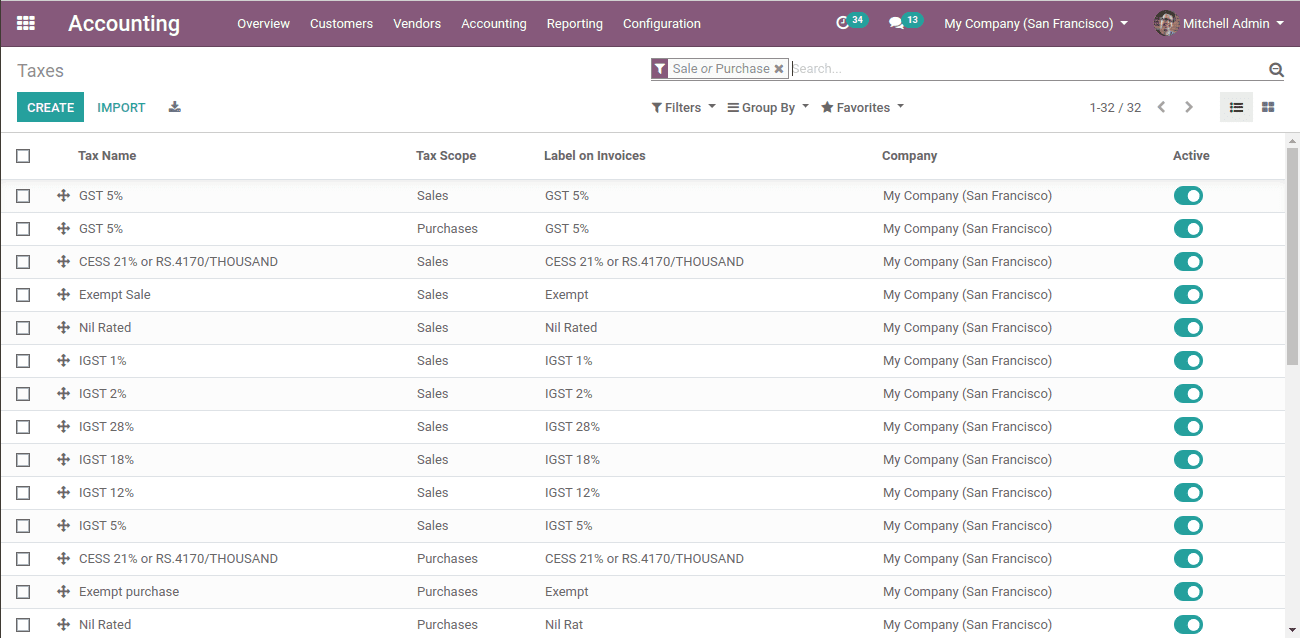Click the 1-32 / 32 pager counter
1300x638 pixels.
pos(1115,107)
